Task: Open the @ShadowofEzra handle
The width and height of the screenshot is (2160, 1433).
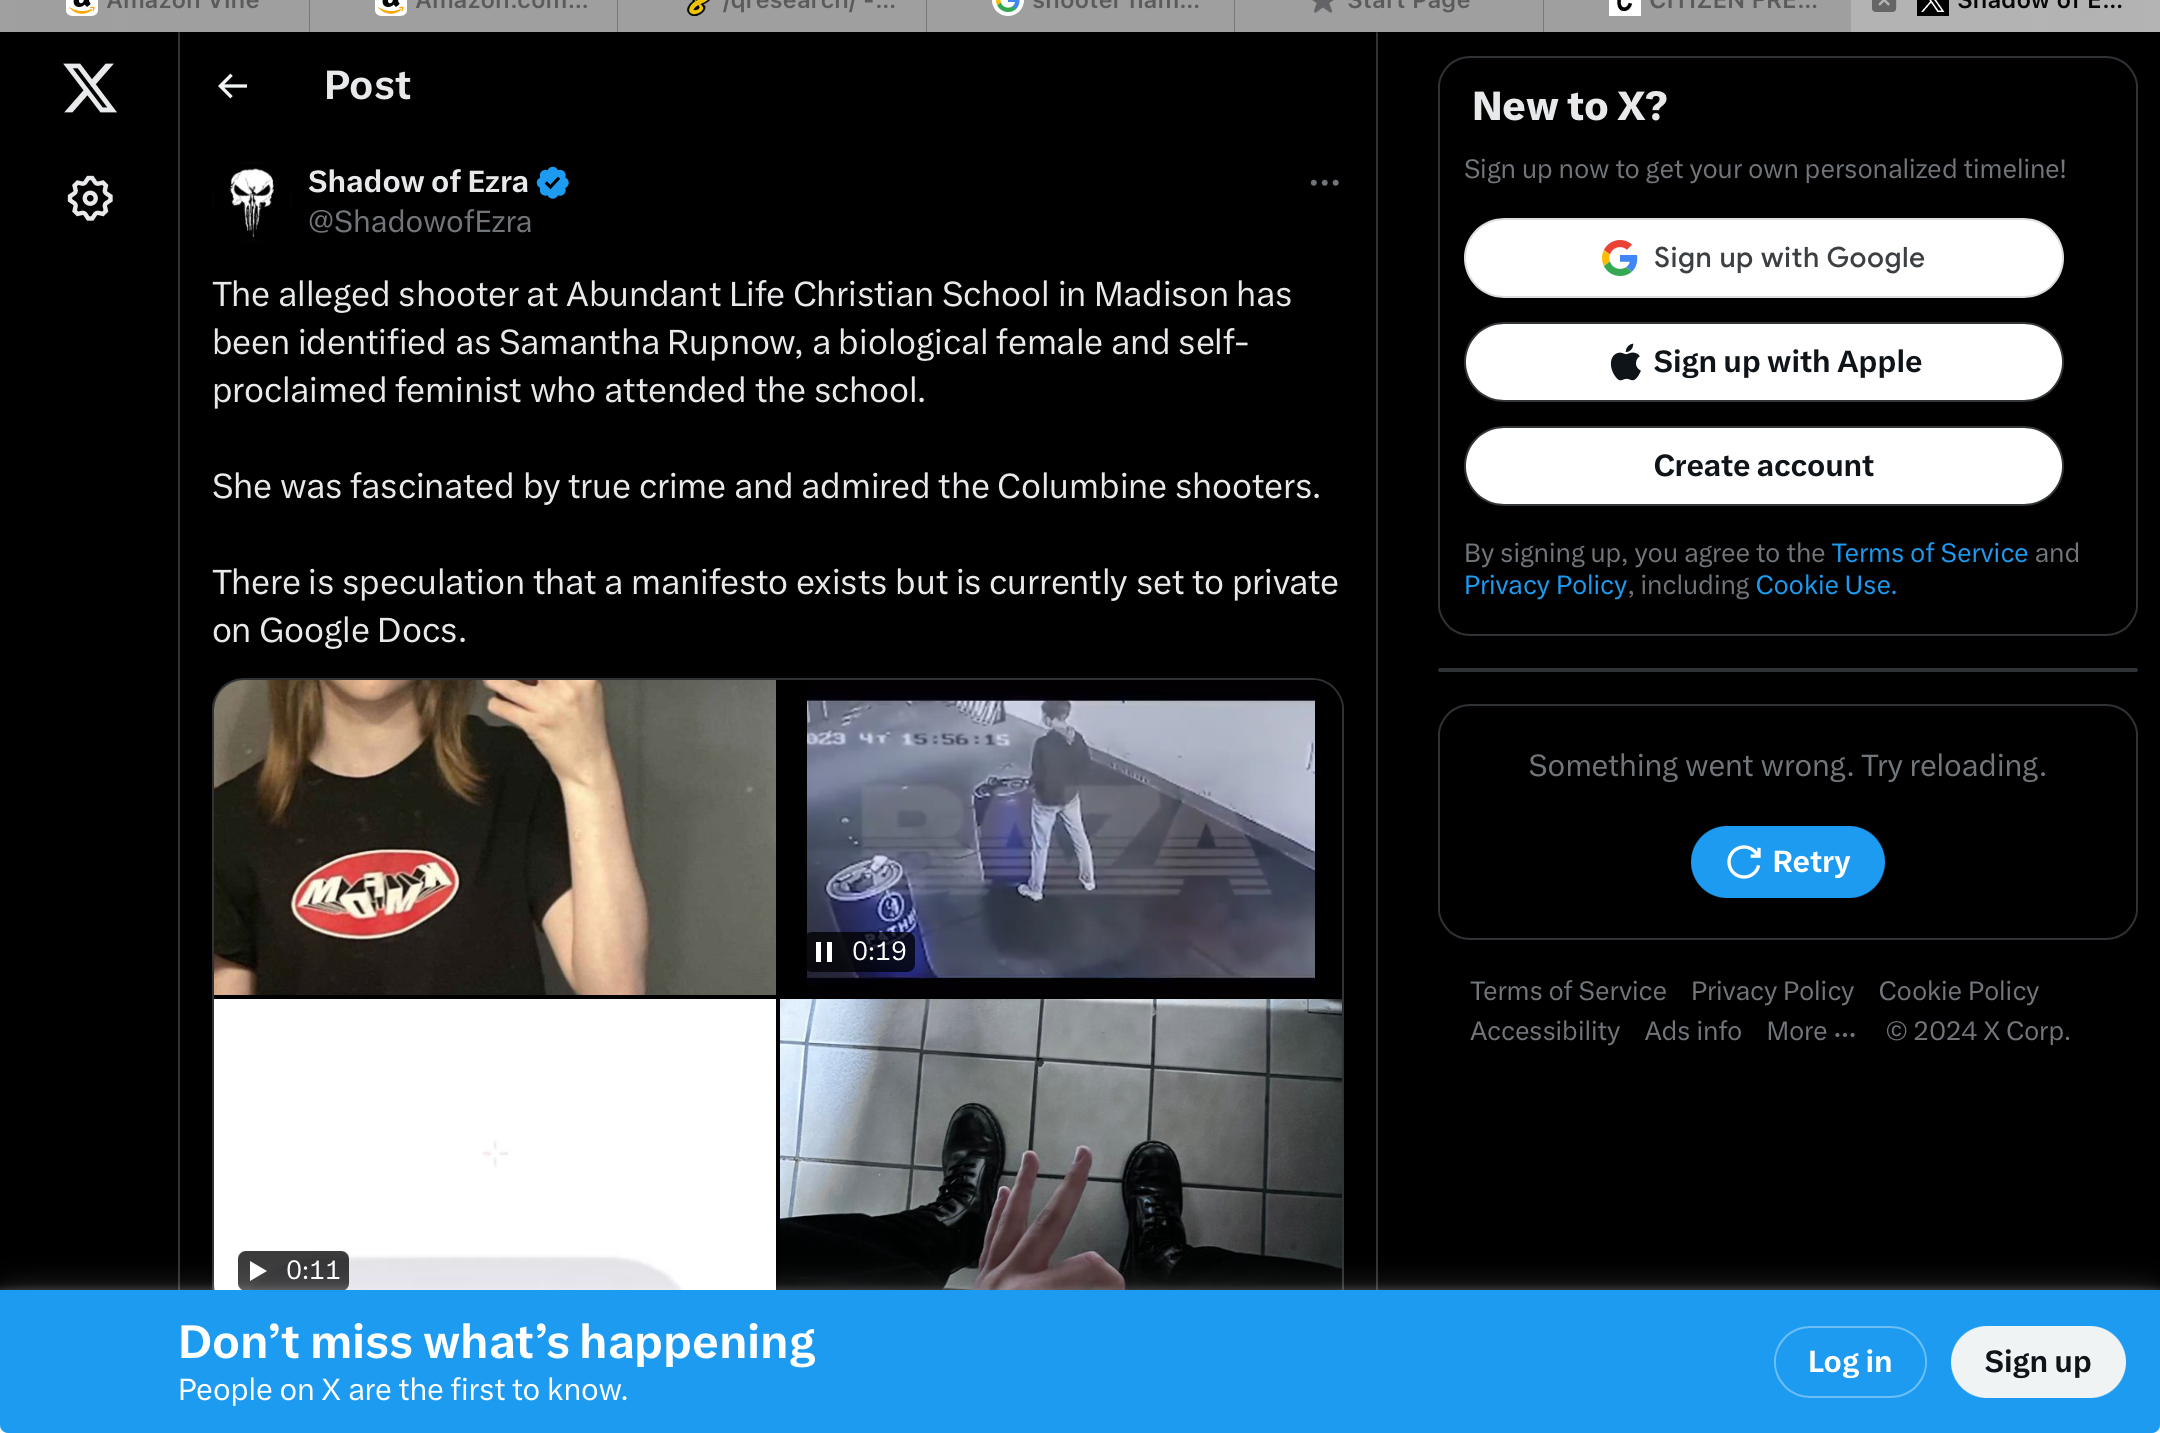Action: 420,222
